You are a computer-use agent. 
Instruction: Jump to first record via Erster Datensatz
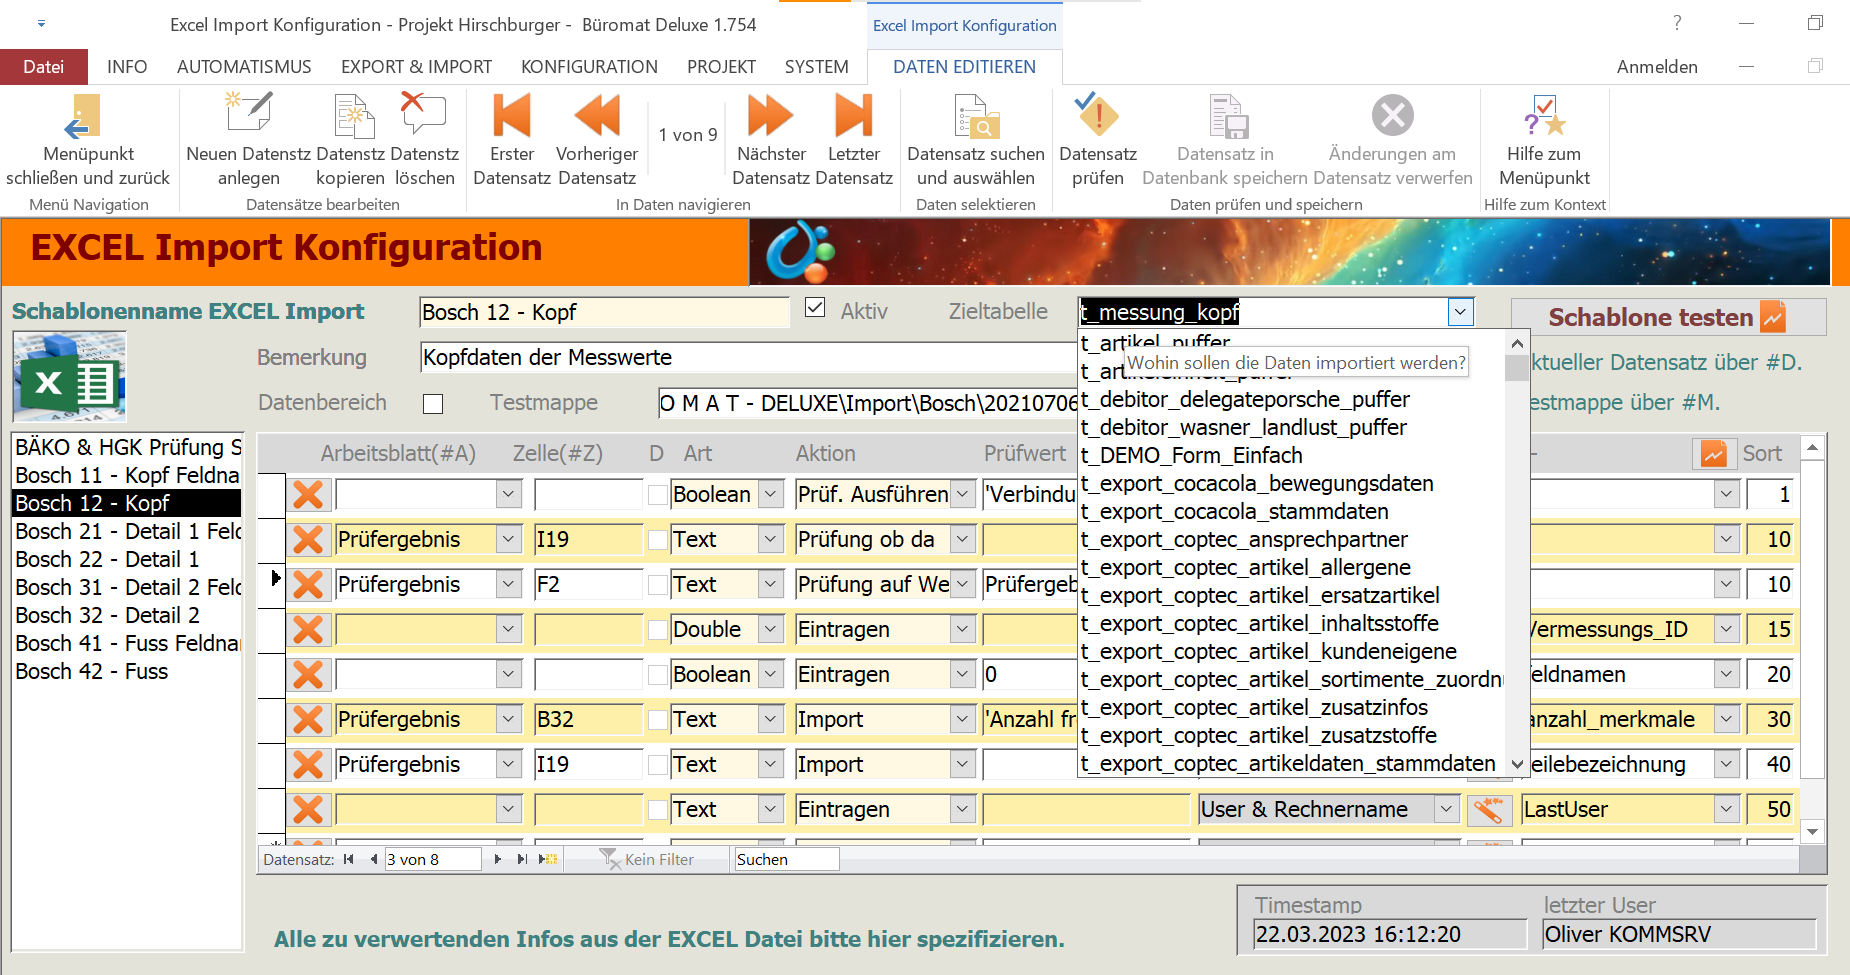pyautogui.click(x=511, y=117)
